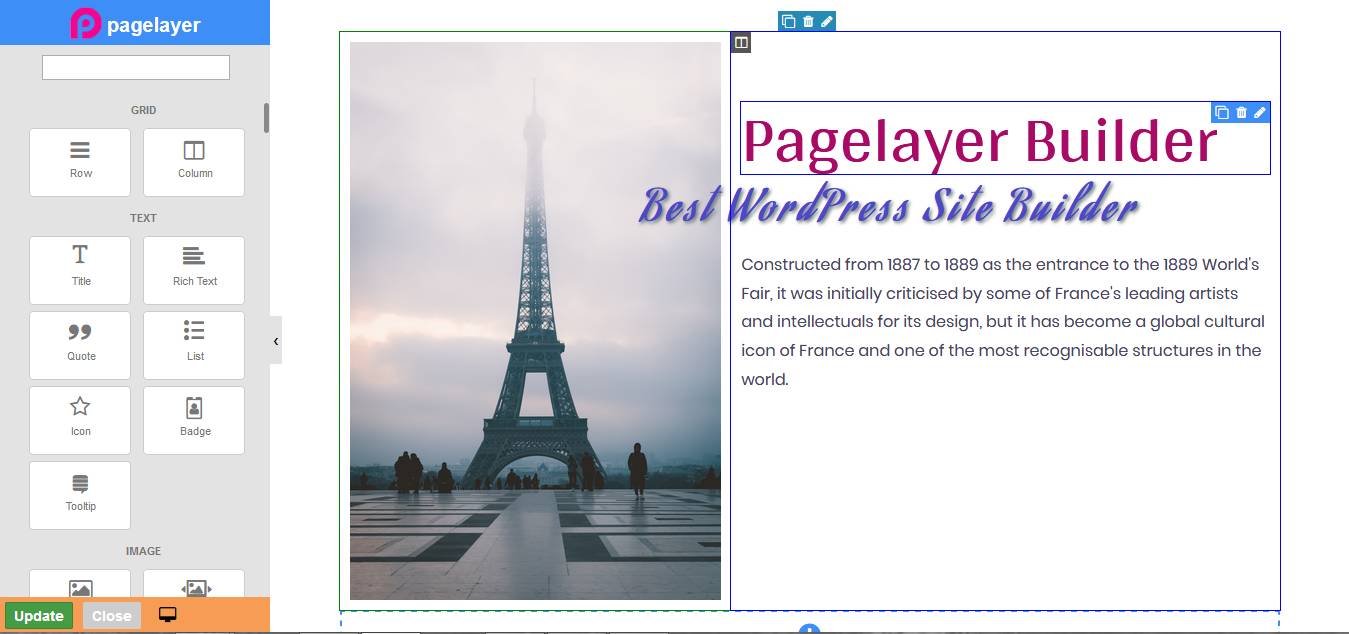Click the widget panel scrollbar

click(266, 118)
